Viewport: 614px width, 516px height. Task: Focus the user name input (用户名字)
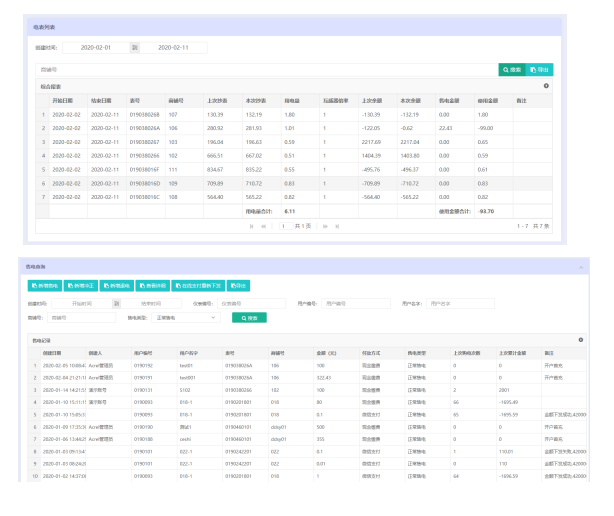tap(460, 304)
